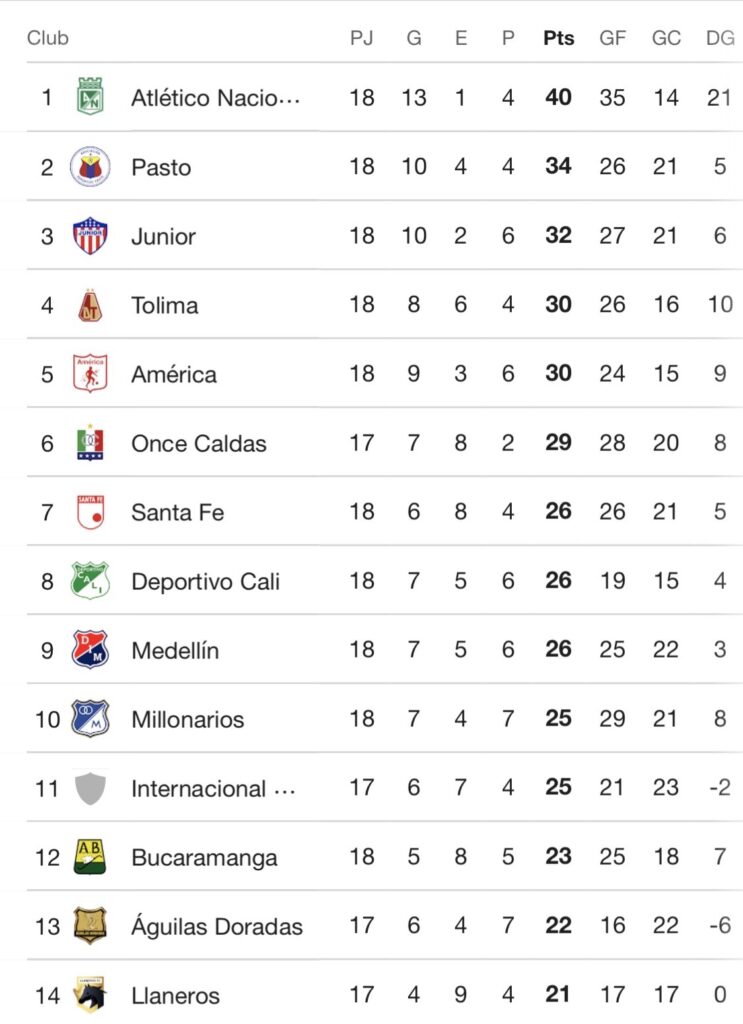
Task: Click the Medellín club crest
Action: pyautogui.click(x=90, y=650)
